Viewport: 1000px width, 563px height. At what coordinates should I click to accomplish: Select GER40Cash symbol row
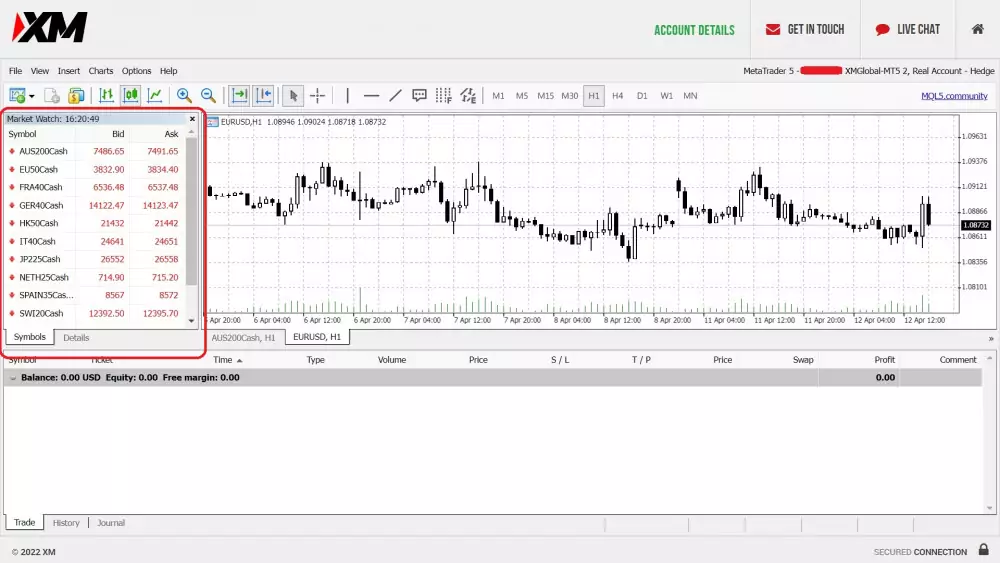(94, 205)
